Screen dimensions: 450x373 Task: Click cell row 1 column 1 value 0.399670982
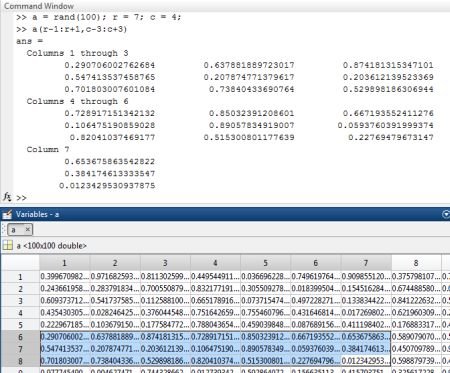(65, 277)
